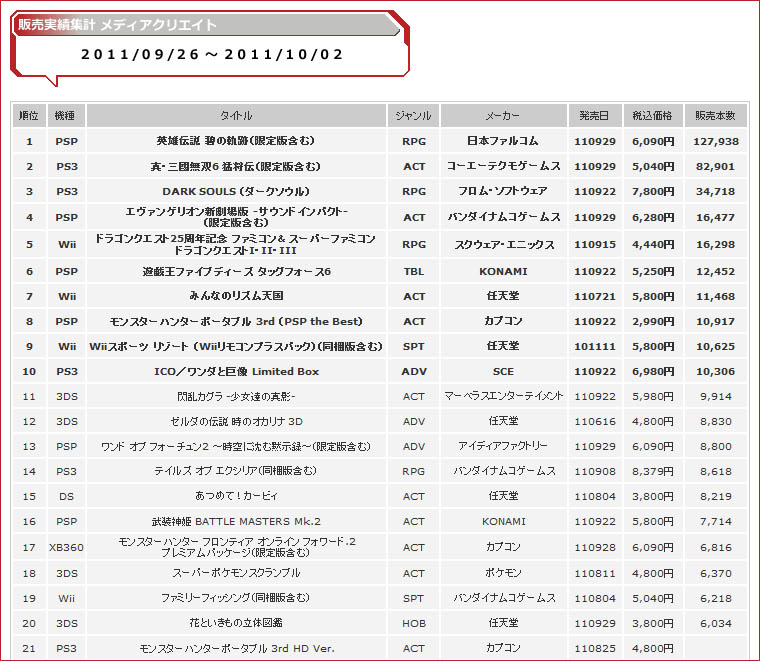This screenshot has height=661, width=760.
Task: Select title 閃乱カグラ -少女達の真影-
Action: 236,396
